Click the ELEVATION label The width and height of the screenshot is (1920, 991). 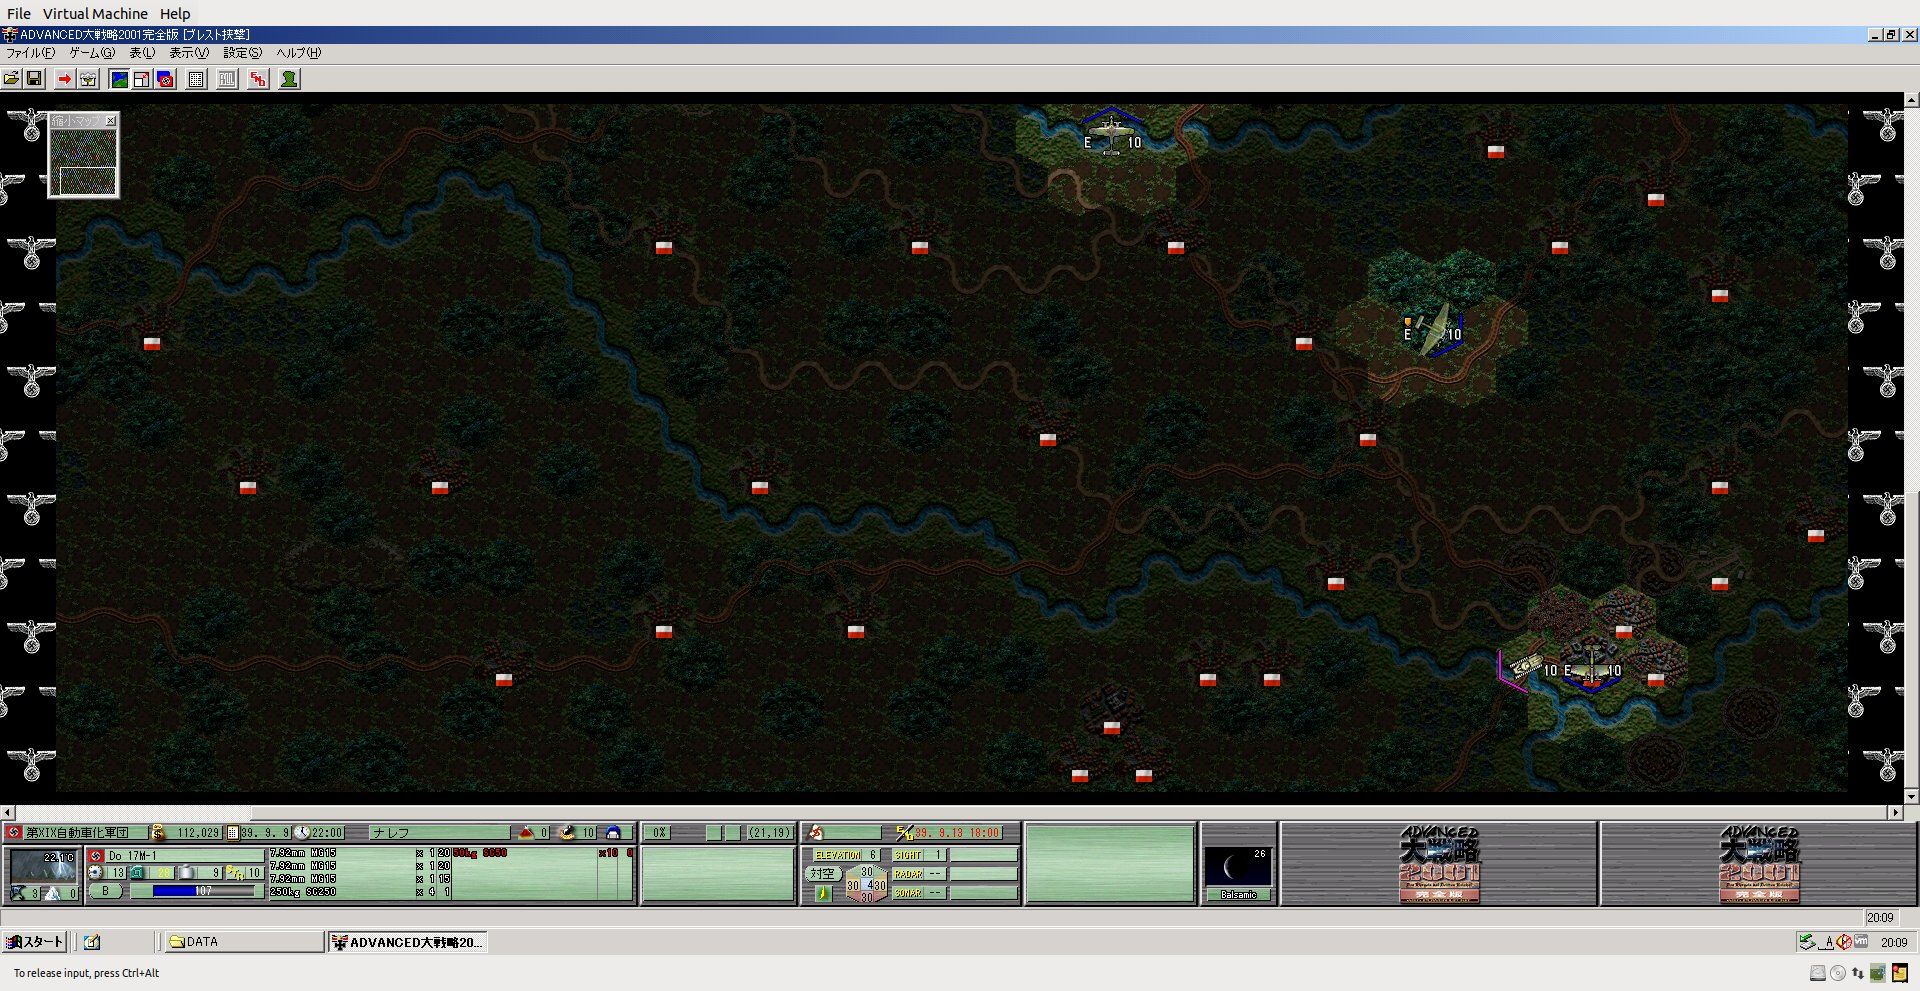coord(838,855)
